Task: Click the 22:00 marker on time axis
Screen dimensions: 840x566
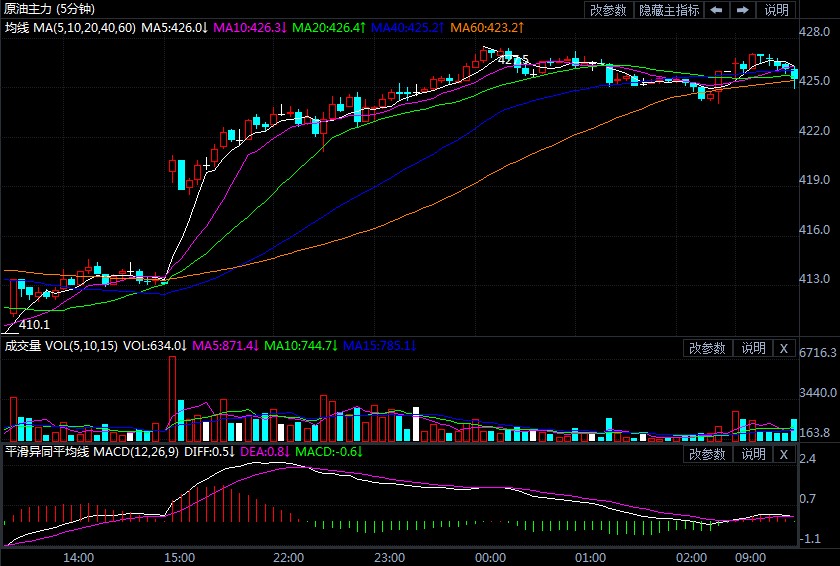Action: pyautogui.click(x=288, y=557)
